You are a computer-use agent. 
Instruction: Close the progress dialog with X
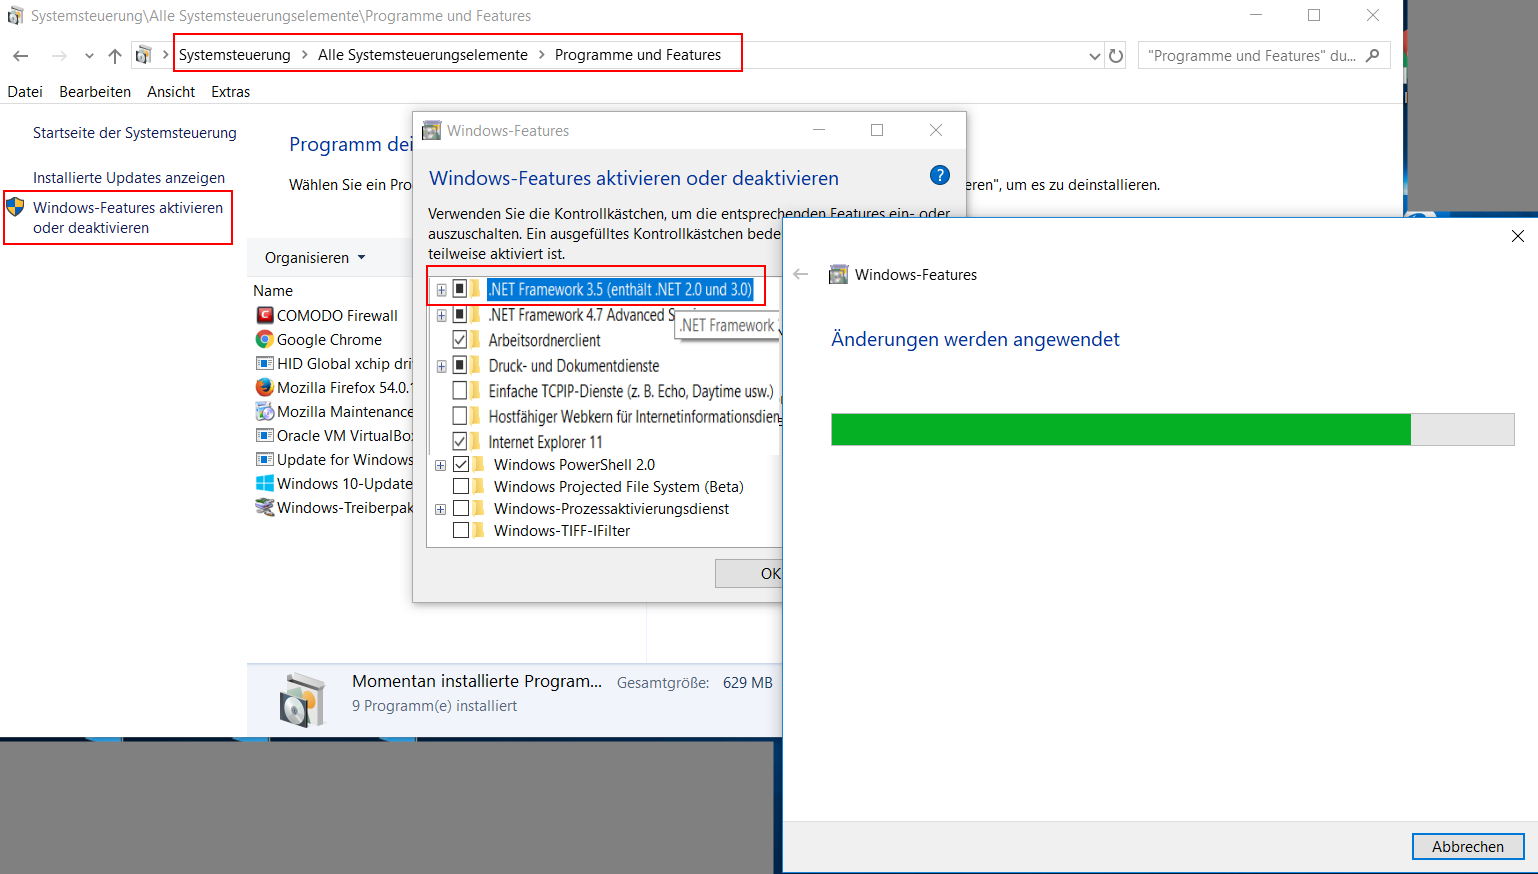1518,236
